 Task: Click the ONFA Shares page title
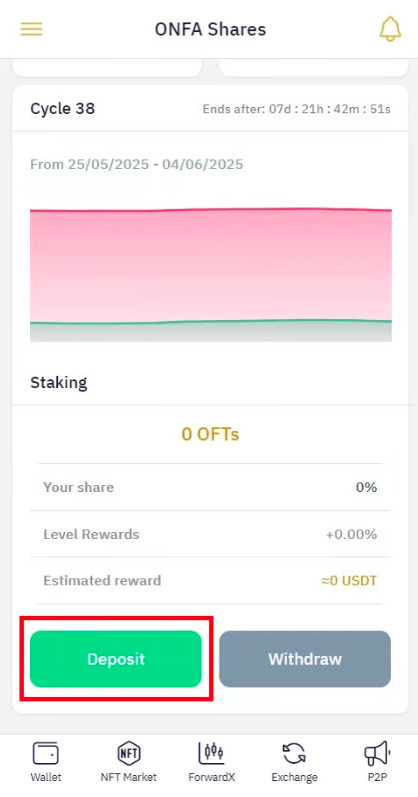pyautogui.click(x=211, y=29)
